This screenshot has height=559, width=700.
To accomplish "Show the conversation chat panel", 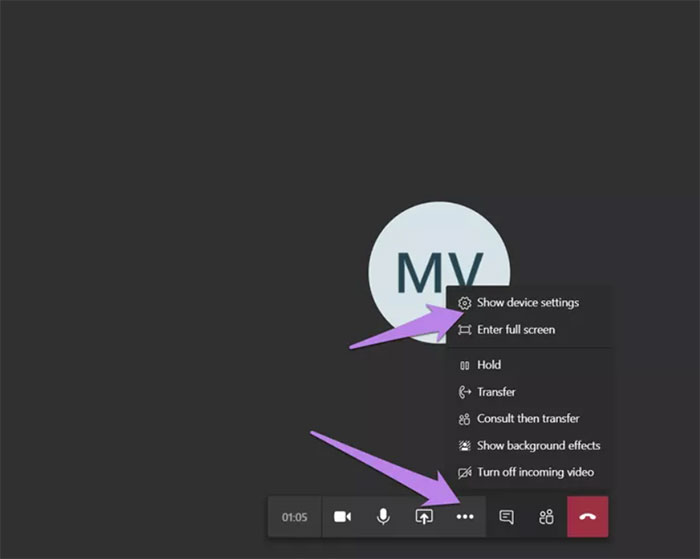I will (506, 517).
